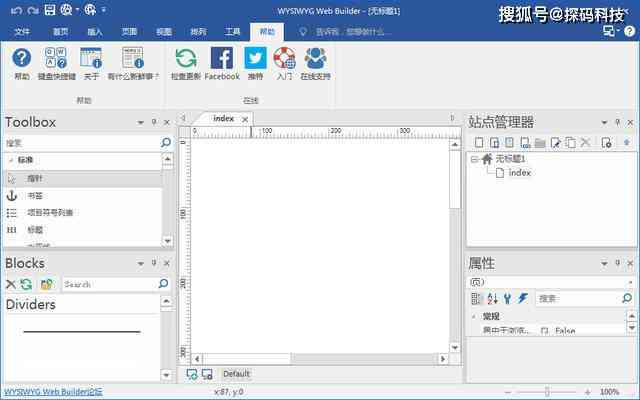Open the Facebook icon in ribbon
Viewport: 640px width, 400px height.
222,58
